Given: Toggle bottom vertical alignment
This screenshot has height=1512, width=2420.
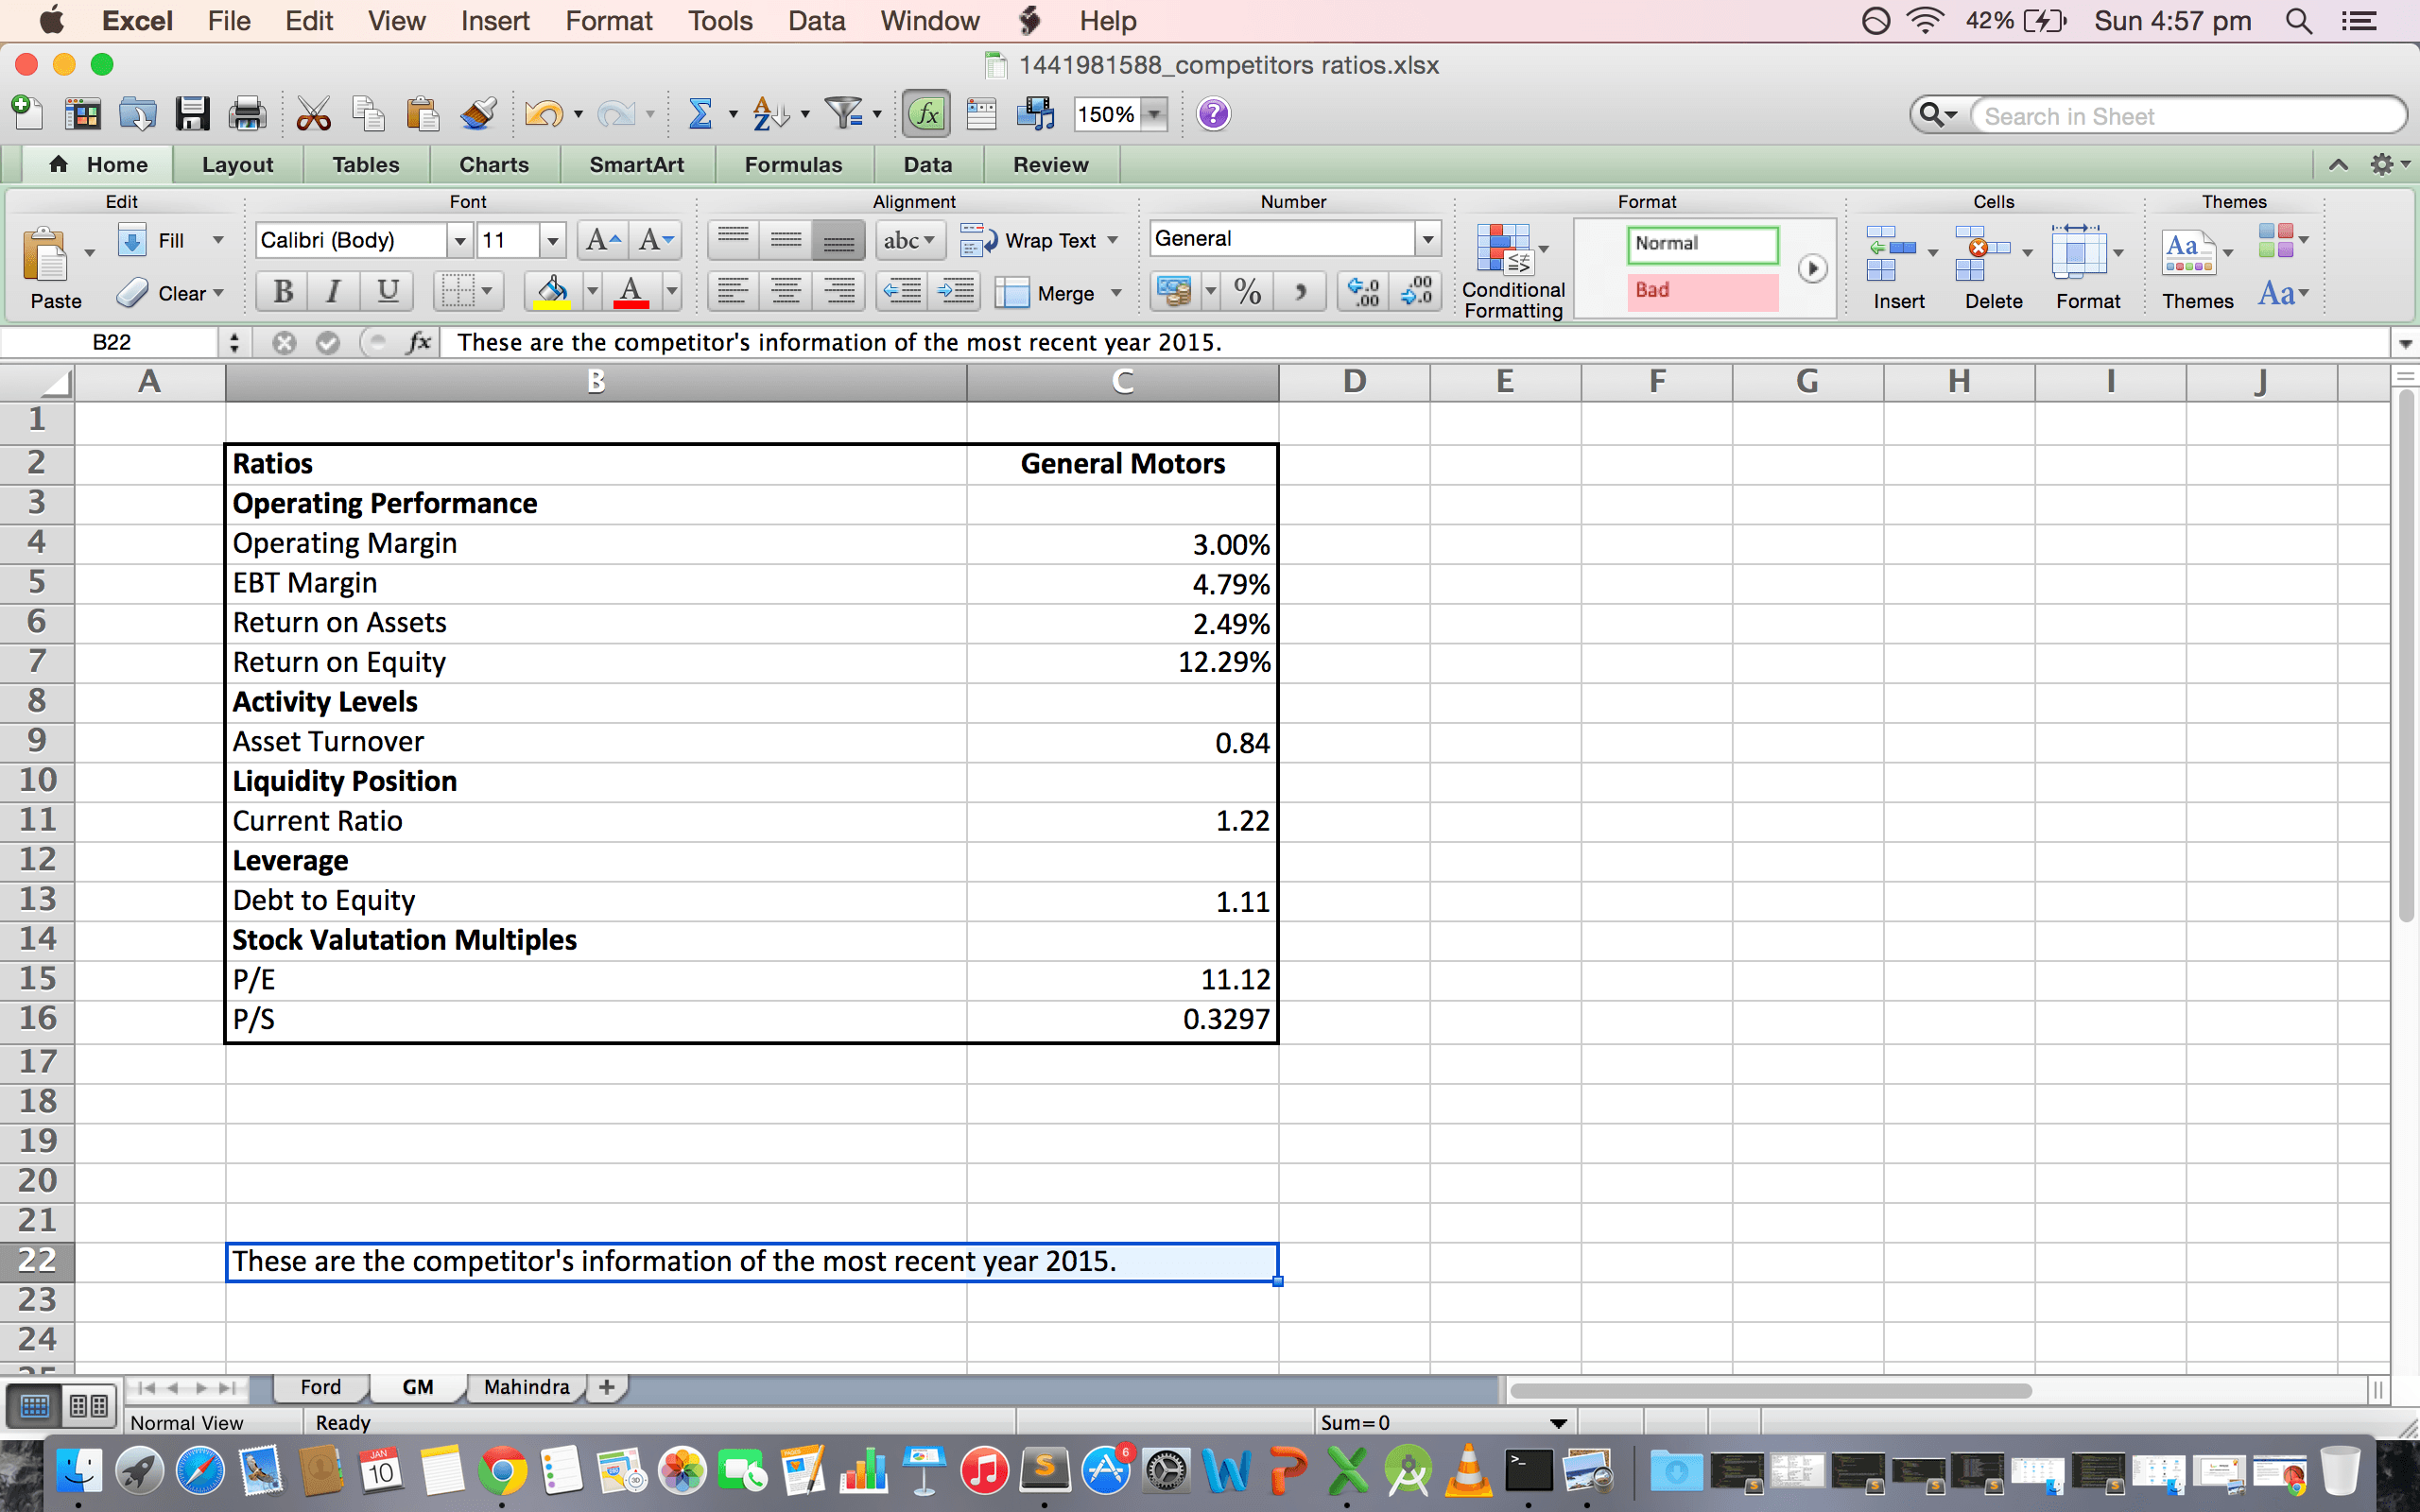Looking at the screenshot, I should 838,240.
